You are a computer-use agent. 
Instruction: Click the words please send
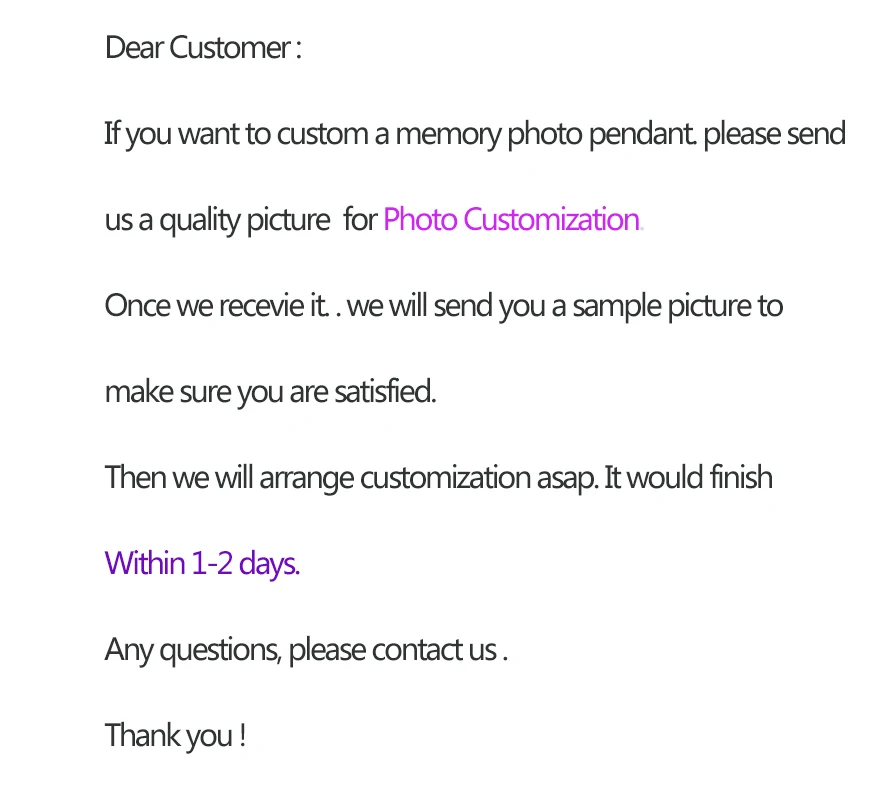(x=775, y=135)
